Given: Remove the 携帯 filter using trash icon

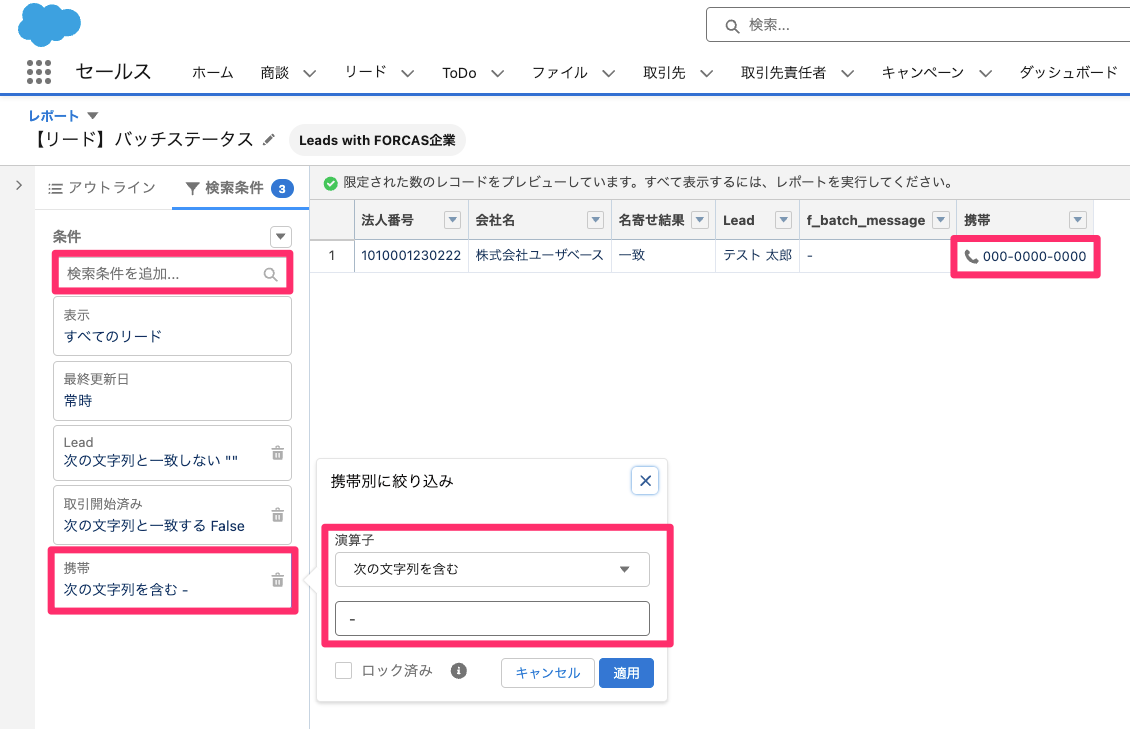Looking at the screenshot, I should 278,580.
